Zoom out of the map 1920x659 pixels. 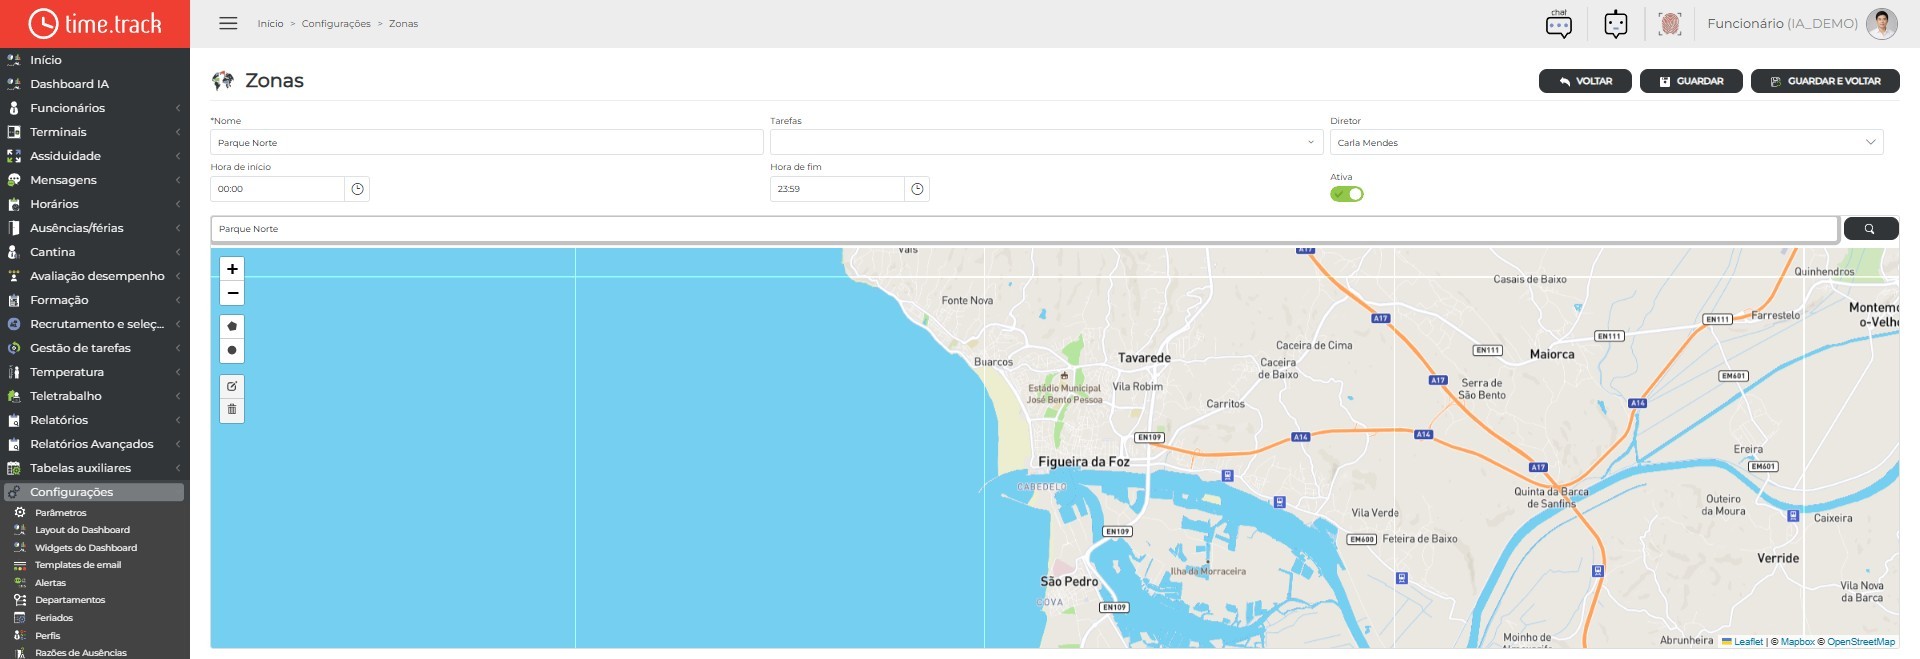click(x=232, y=293)
